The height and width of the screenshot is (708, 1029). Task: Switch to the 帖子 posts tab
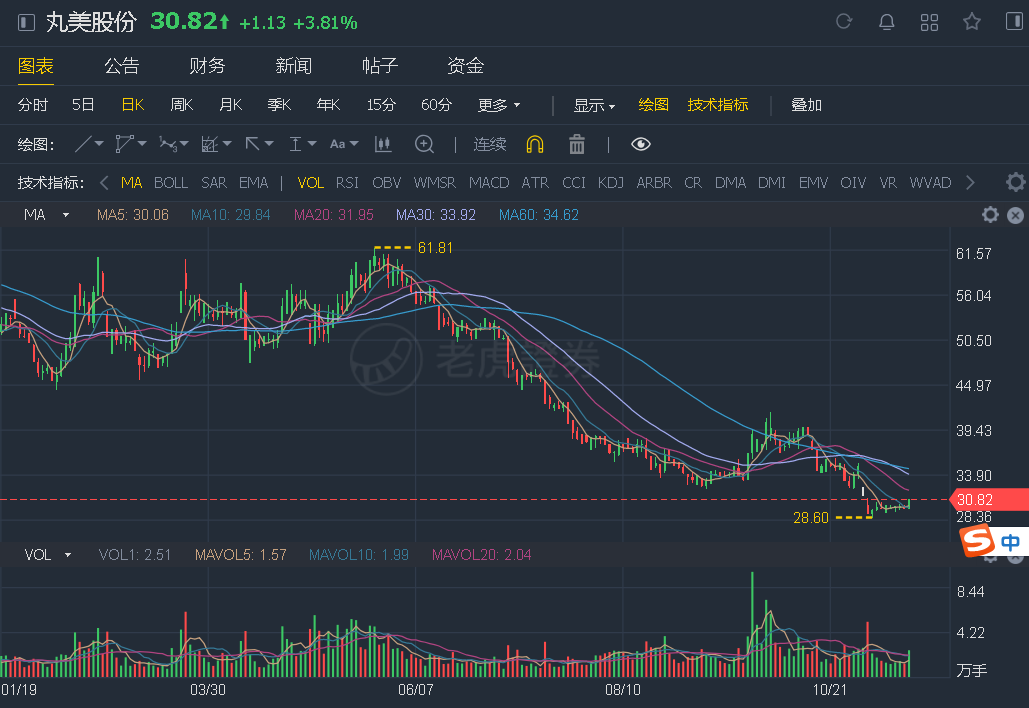[380, 66]
